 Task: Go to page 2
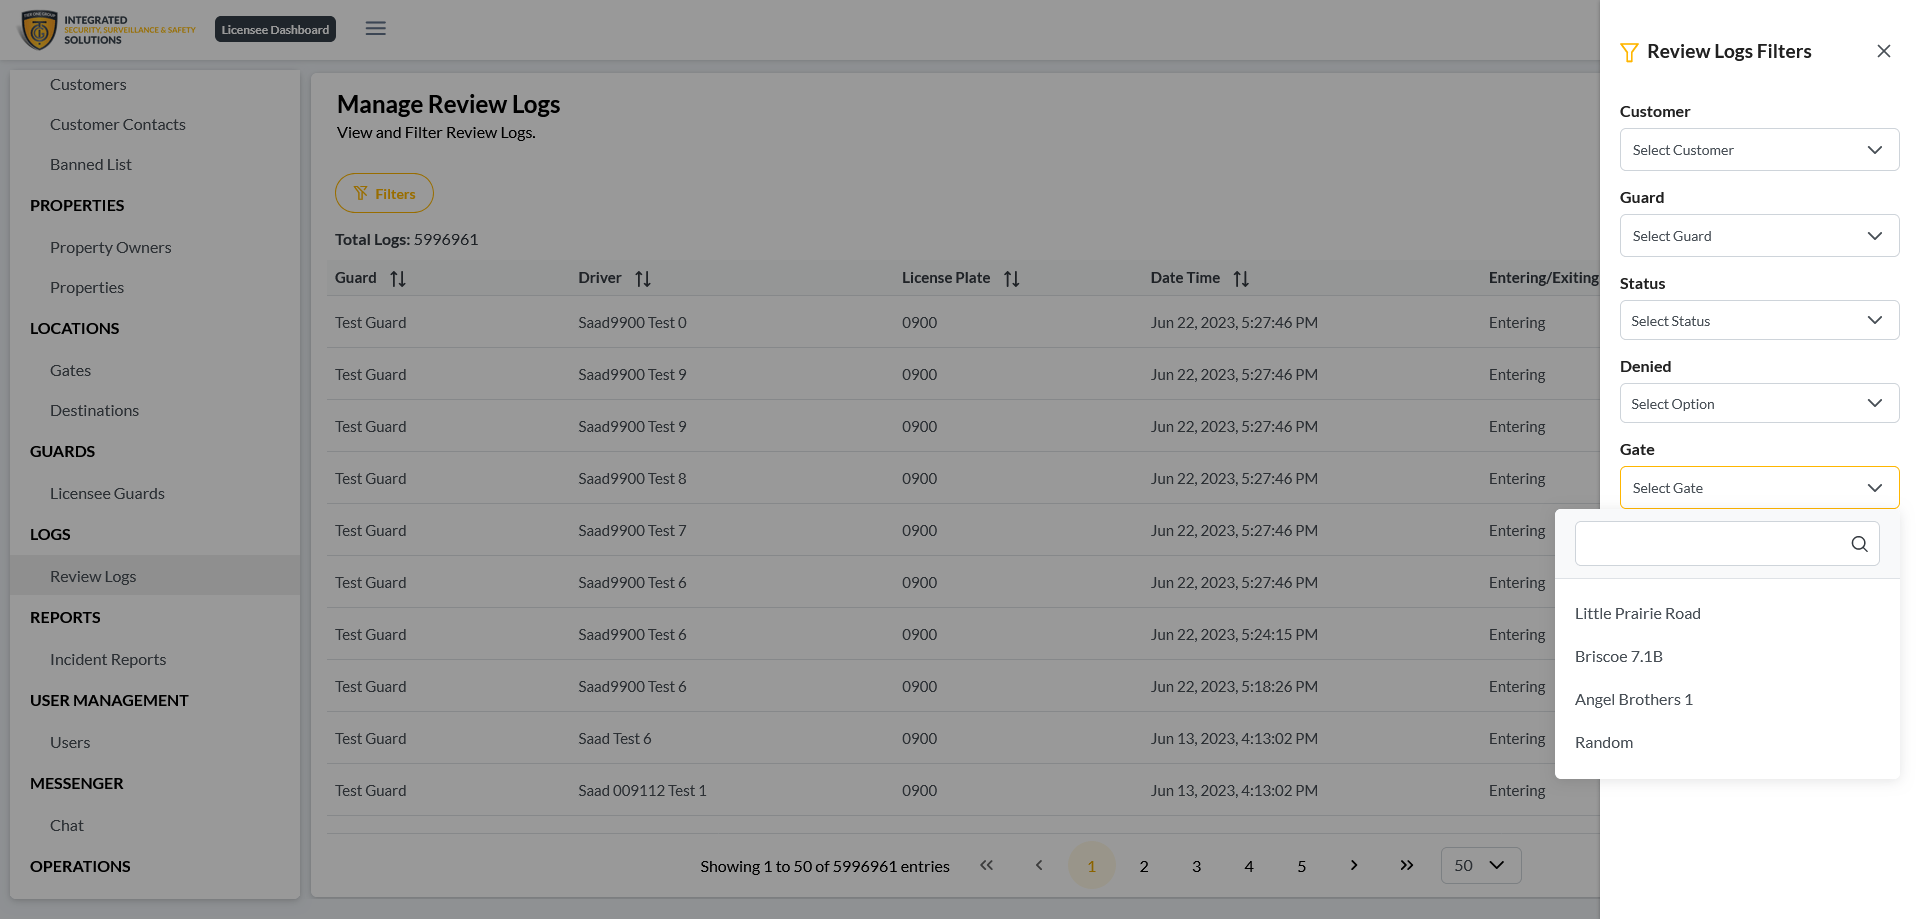[x=1144, y=866]
